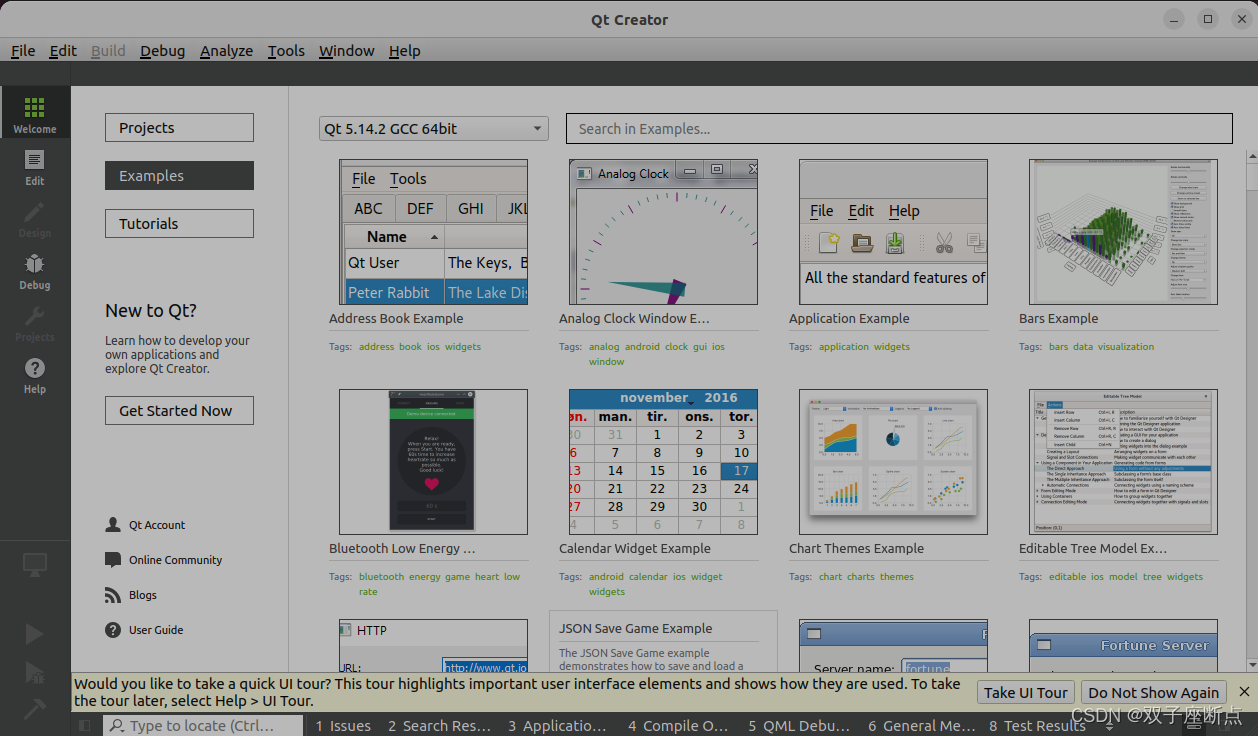Open the 2 Search Results output pane

coord(439,726)
